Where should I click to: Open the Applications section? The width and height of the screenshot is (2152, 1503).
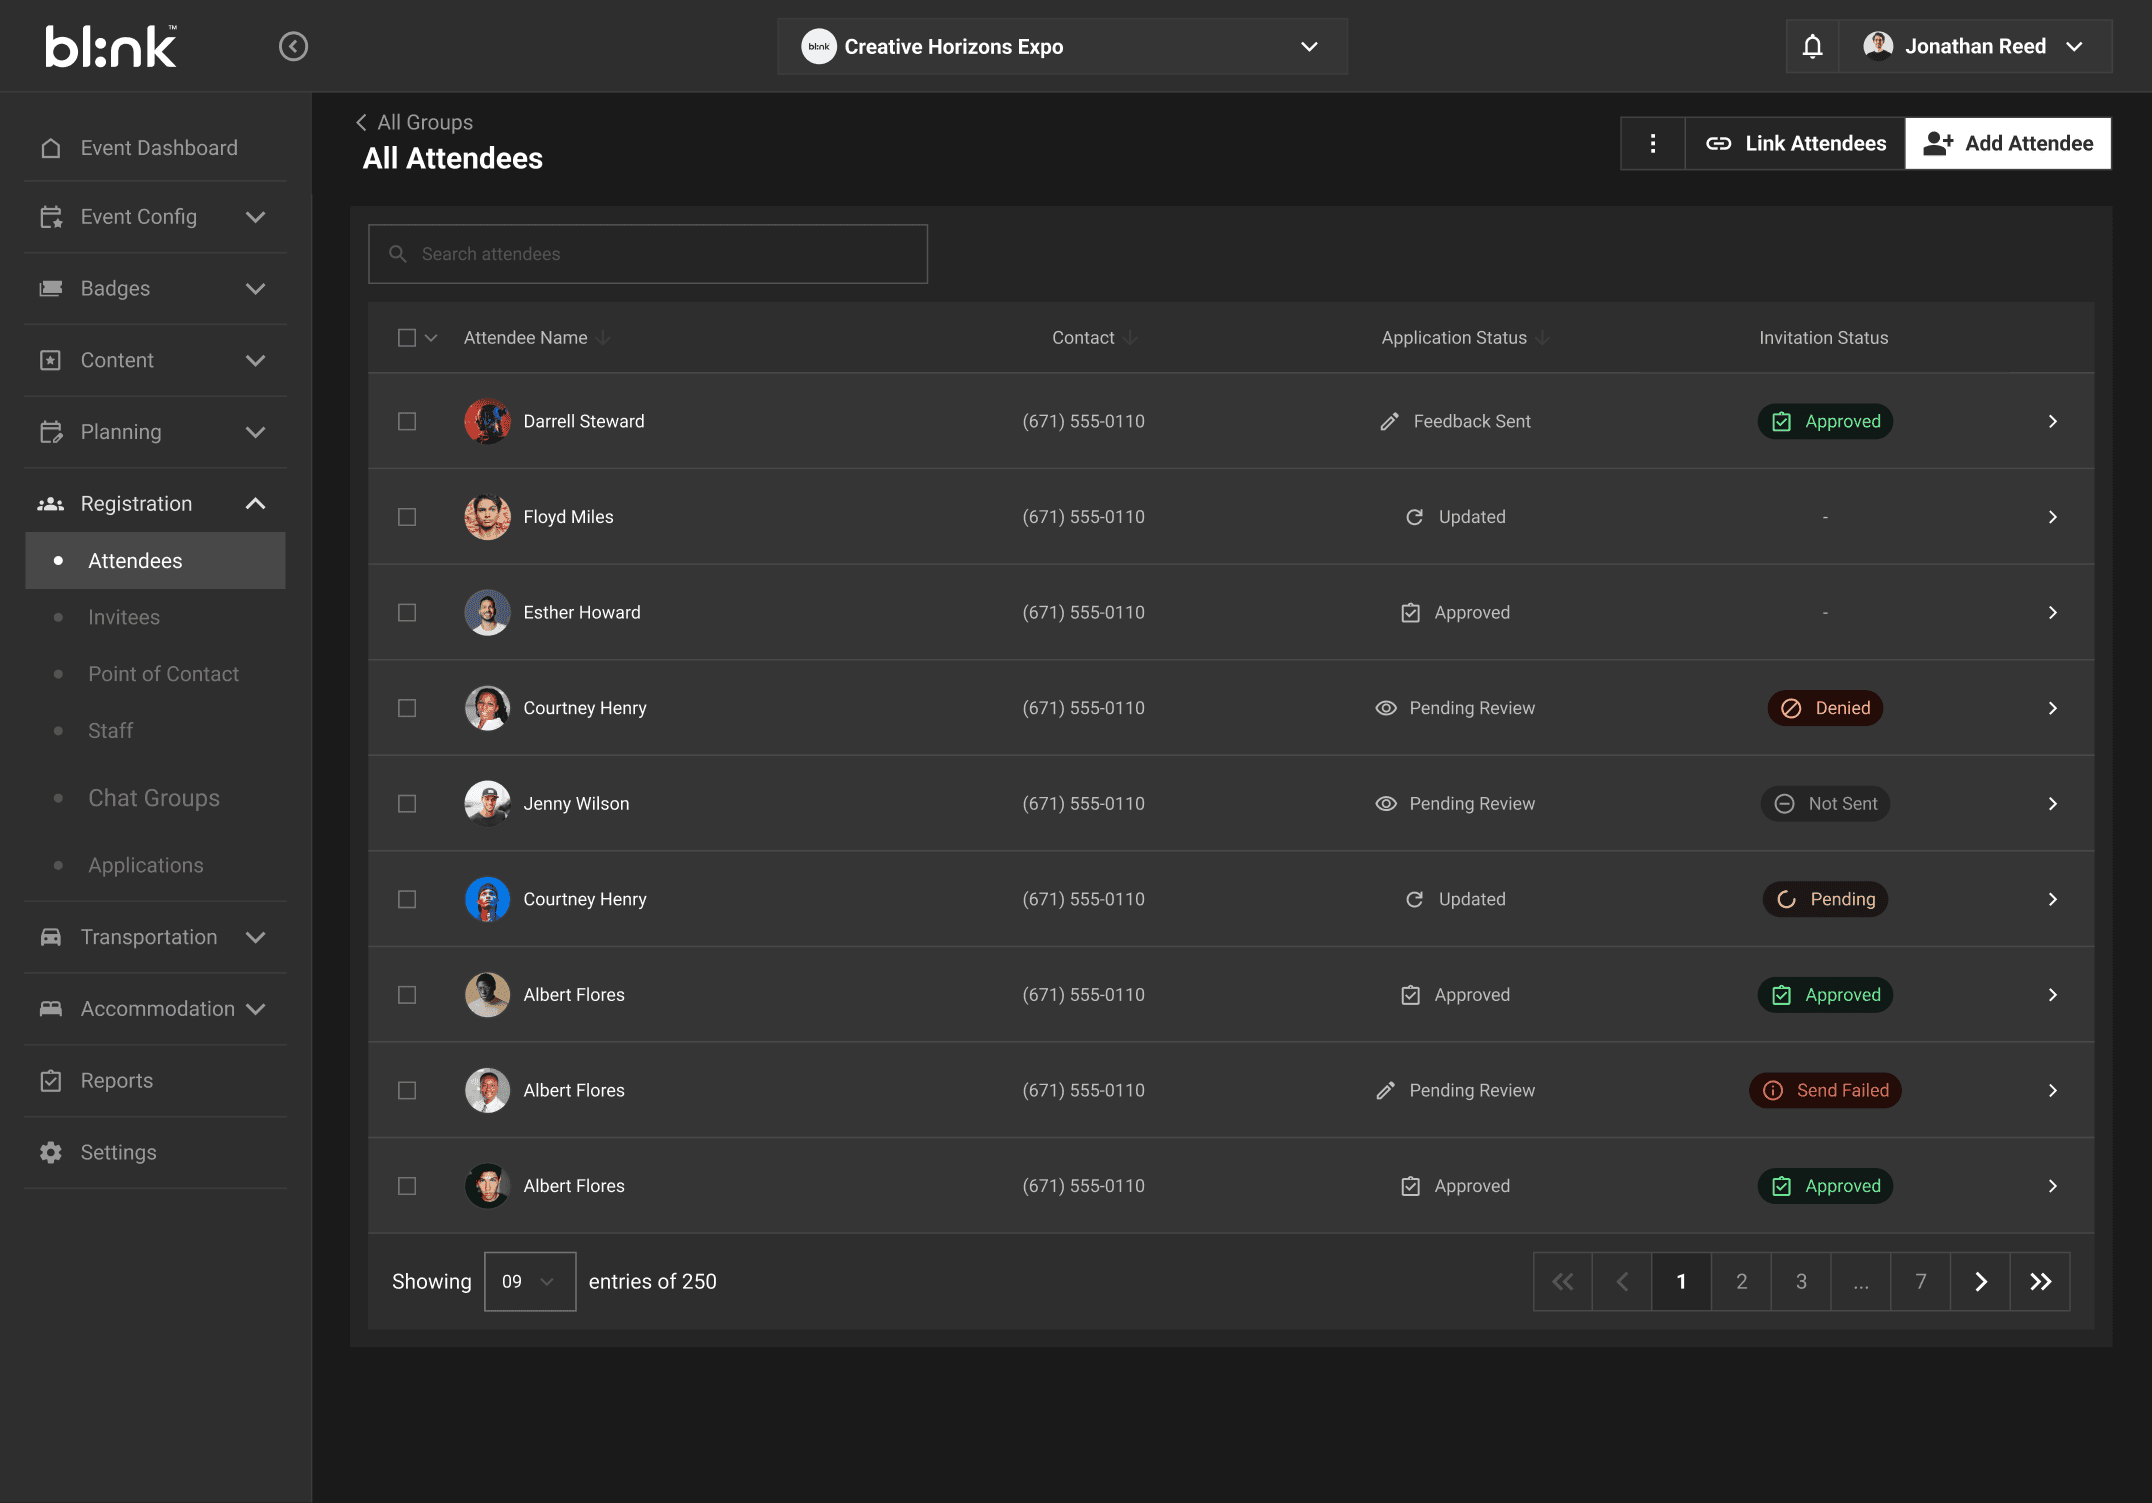tap(146, 864)
